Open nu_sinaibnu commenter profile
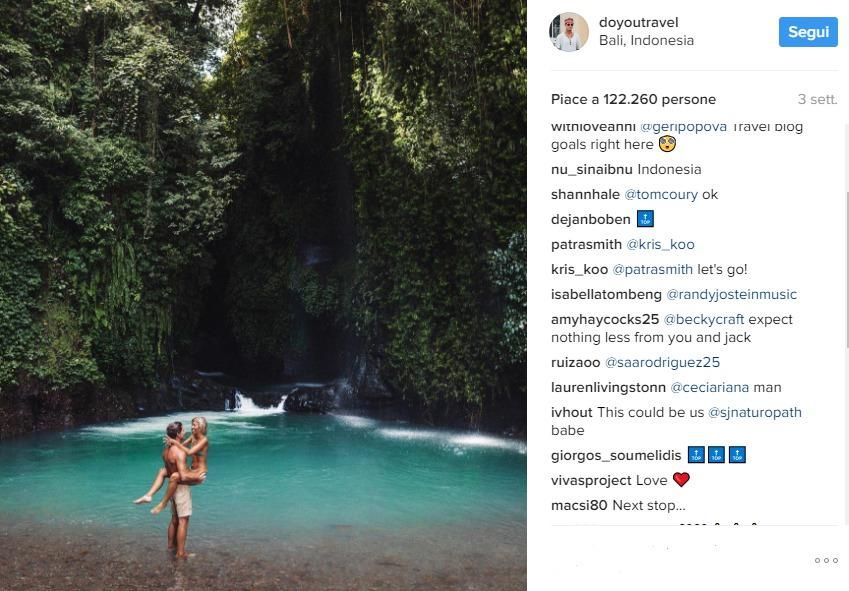849x591 pixels. click(x=591, y=170)
